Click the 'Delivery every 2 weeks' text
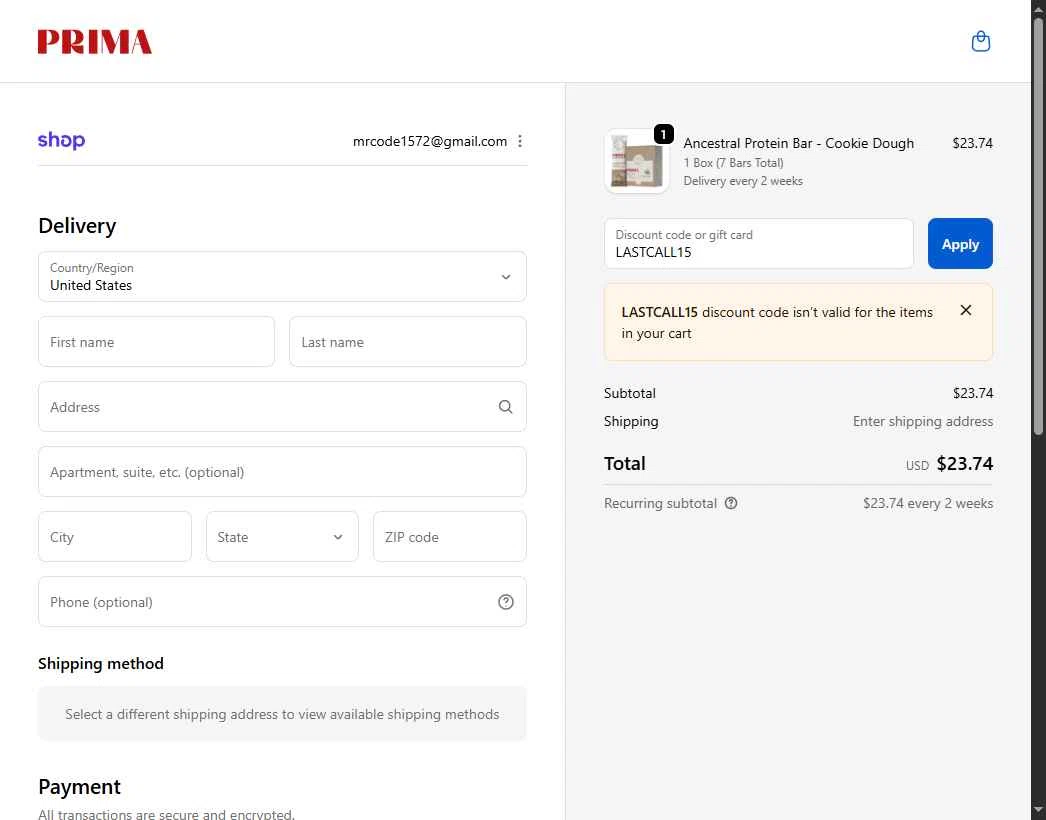Viewport: 1046px width, 820px height. click(x=743, y=181)
